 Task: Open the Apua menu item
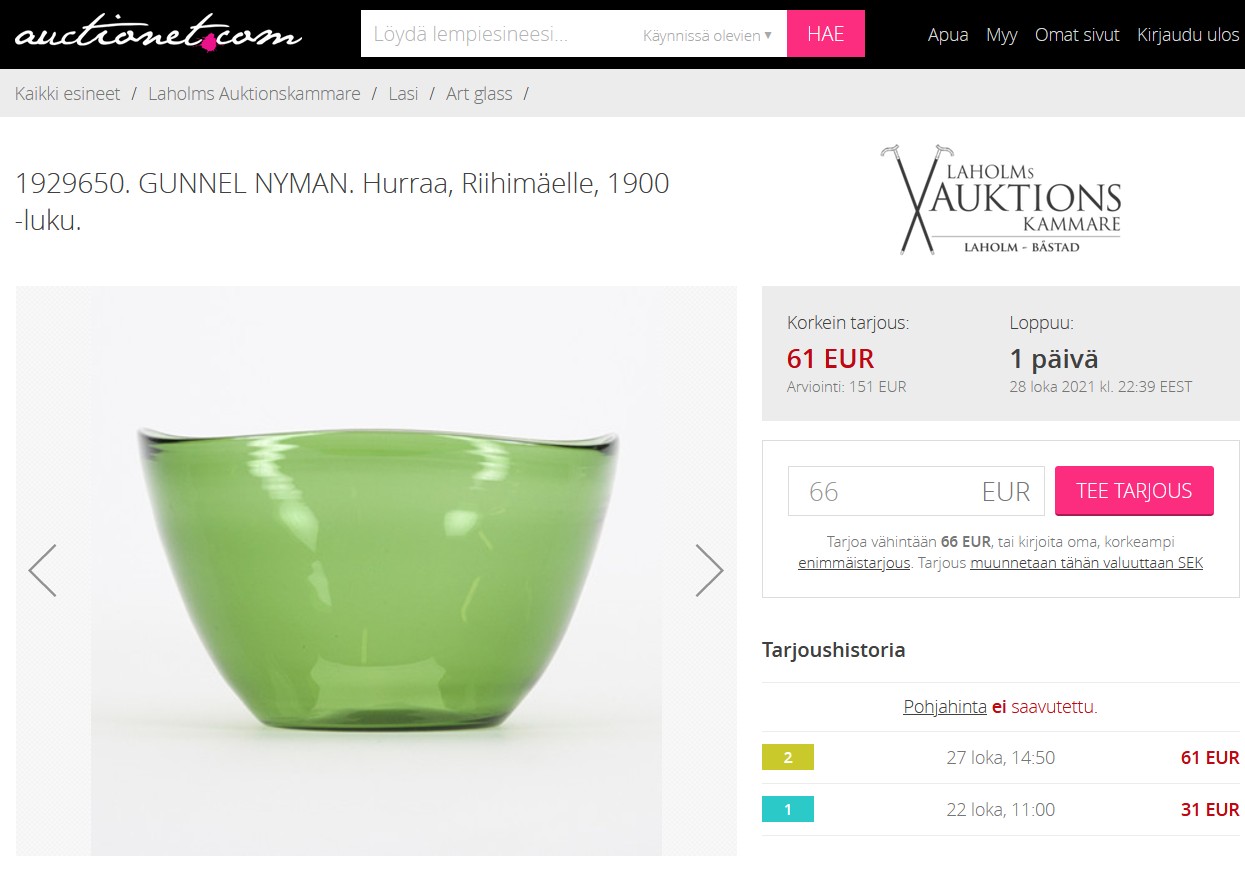(948, 35)
